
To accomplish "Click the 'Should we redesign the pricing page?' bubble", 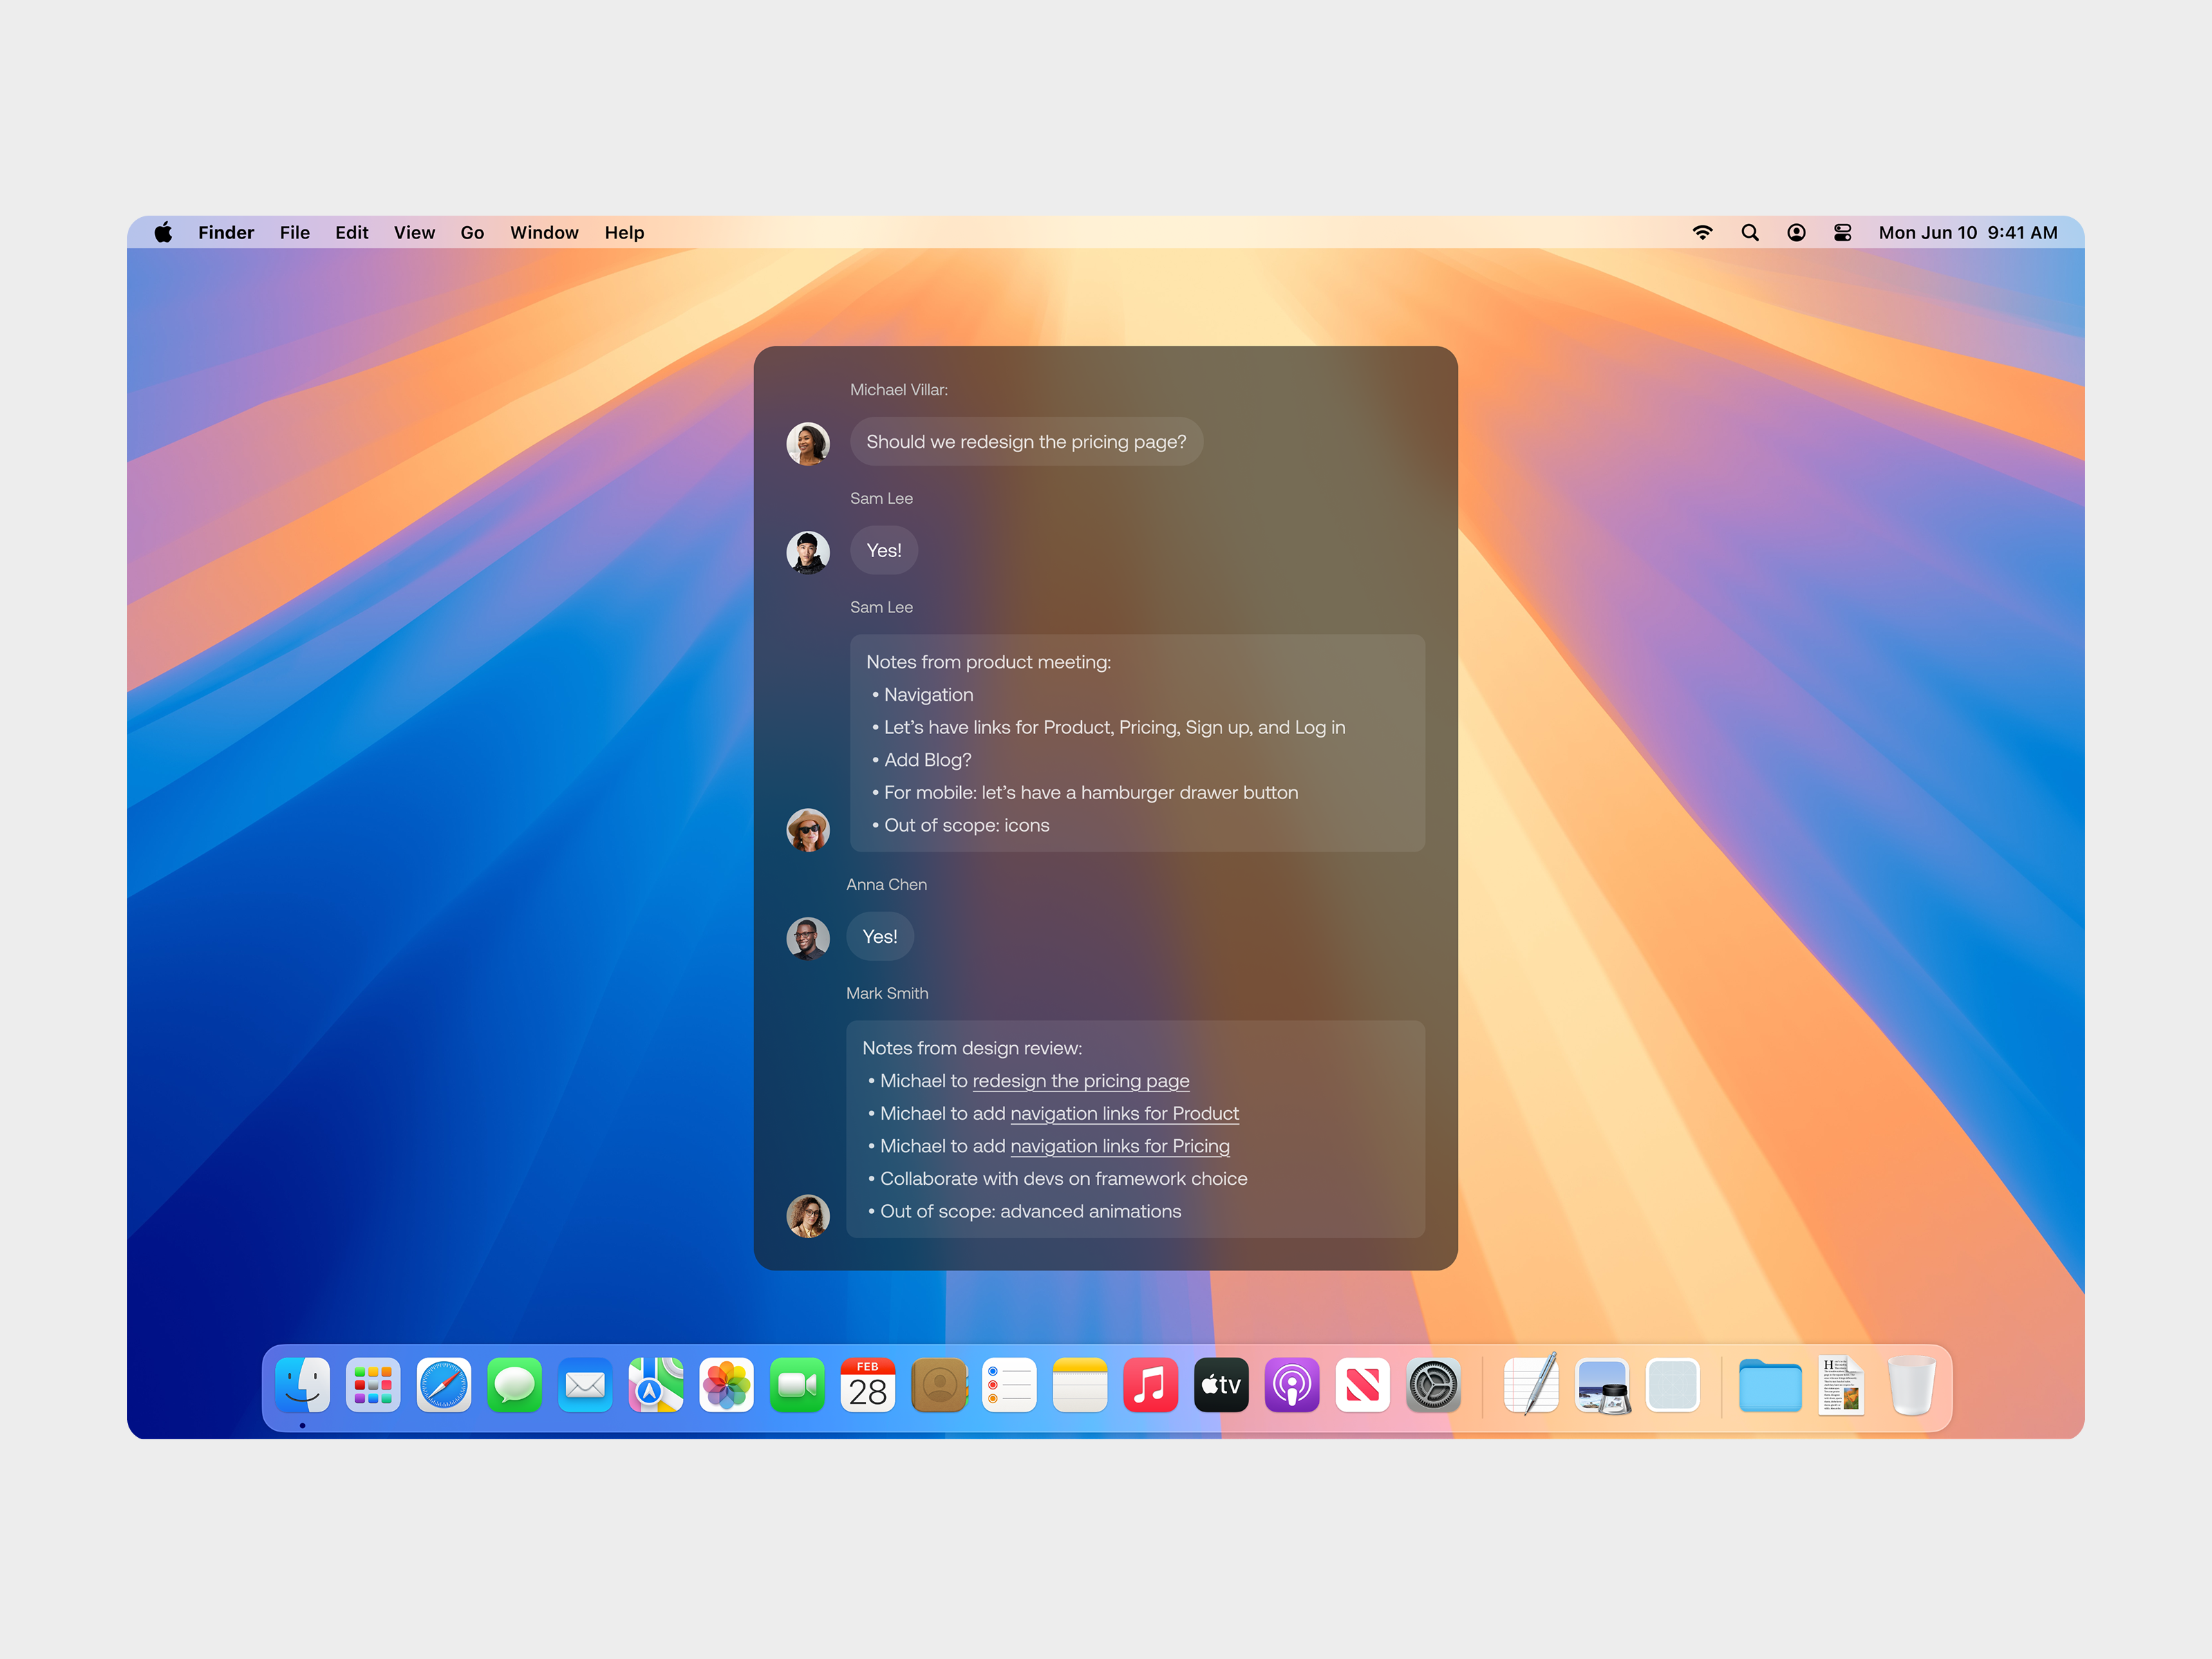I will point(1026,442).
